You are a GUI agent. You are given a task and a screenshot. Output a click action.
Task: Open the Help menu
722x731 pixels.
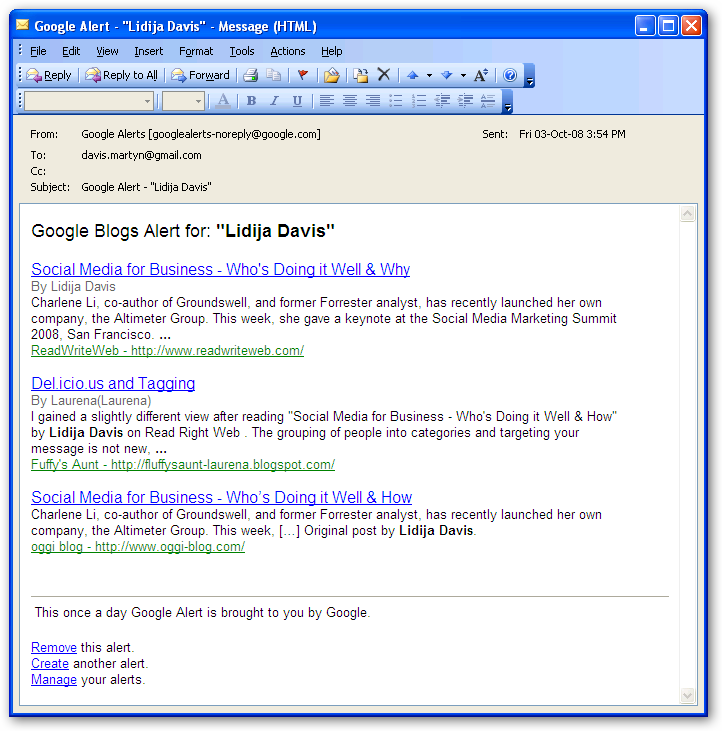(331, 51)
